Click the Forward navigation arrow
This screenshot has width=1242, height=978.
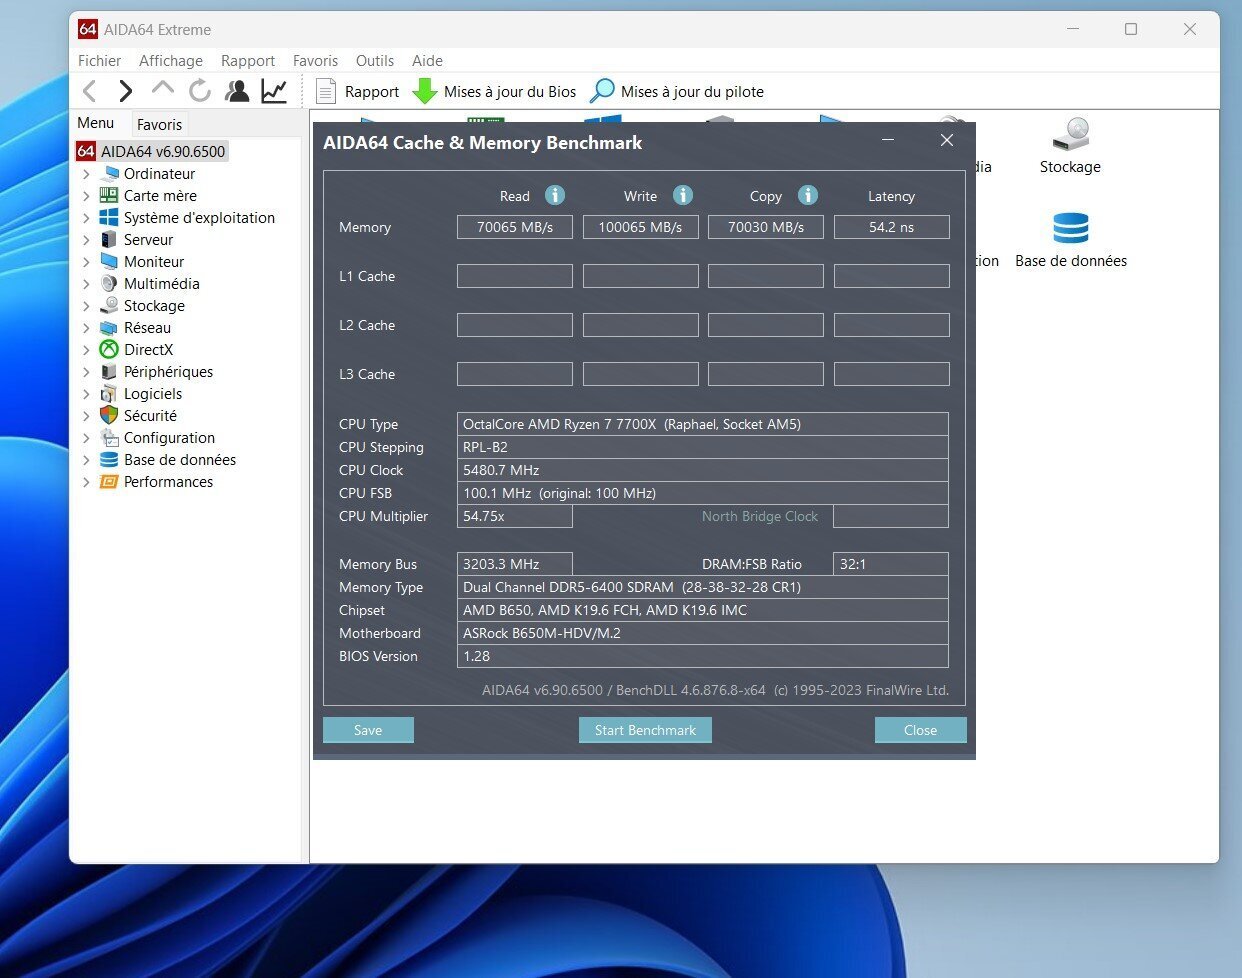click(x=125, y=92)
